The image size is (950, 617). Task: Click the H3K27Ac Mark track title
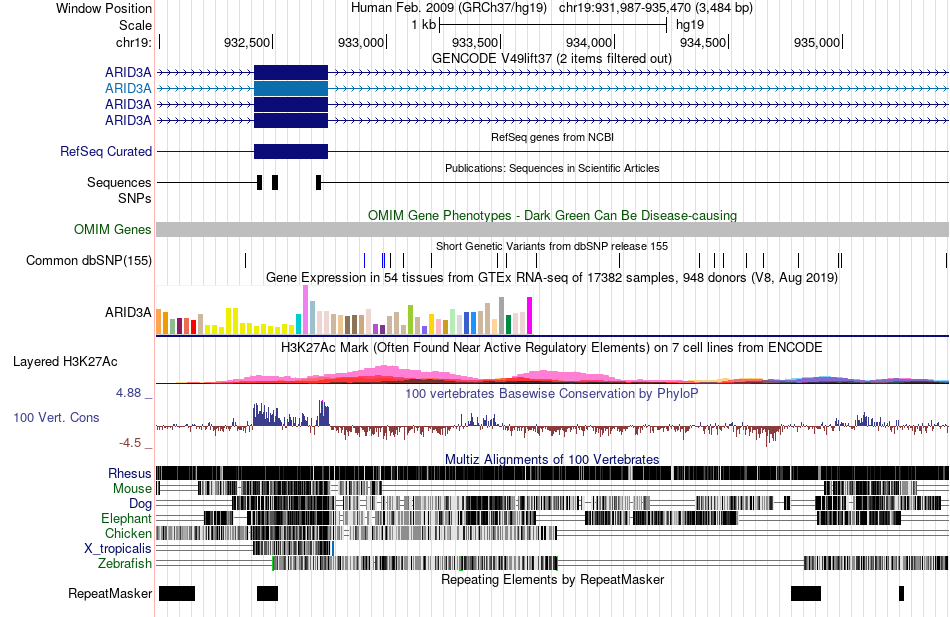tap(552, 348)
